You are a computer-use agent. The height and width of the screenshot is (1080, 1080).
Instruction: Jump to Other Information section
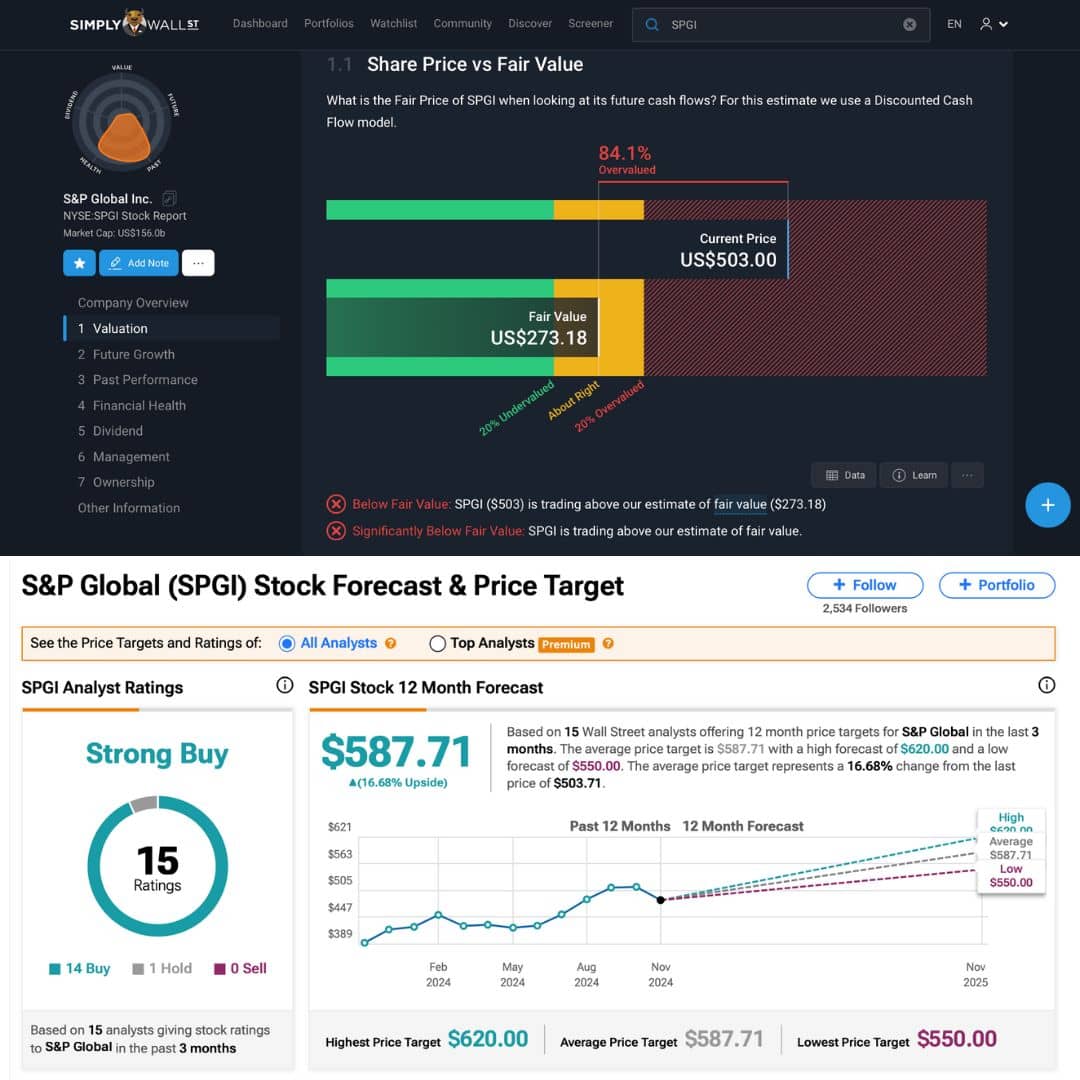(x=129, y=508)
